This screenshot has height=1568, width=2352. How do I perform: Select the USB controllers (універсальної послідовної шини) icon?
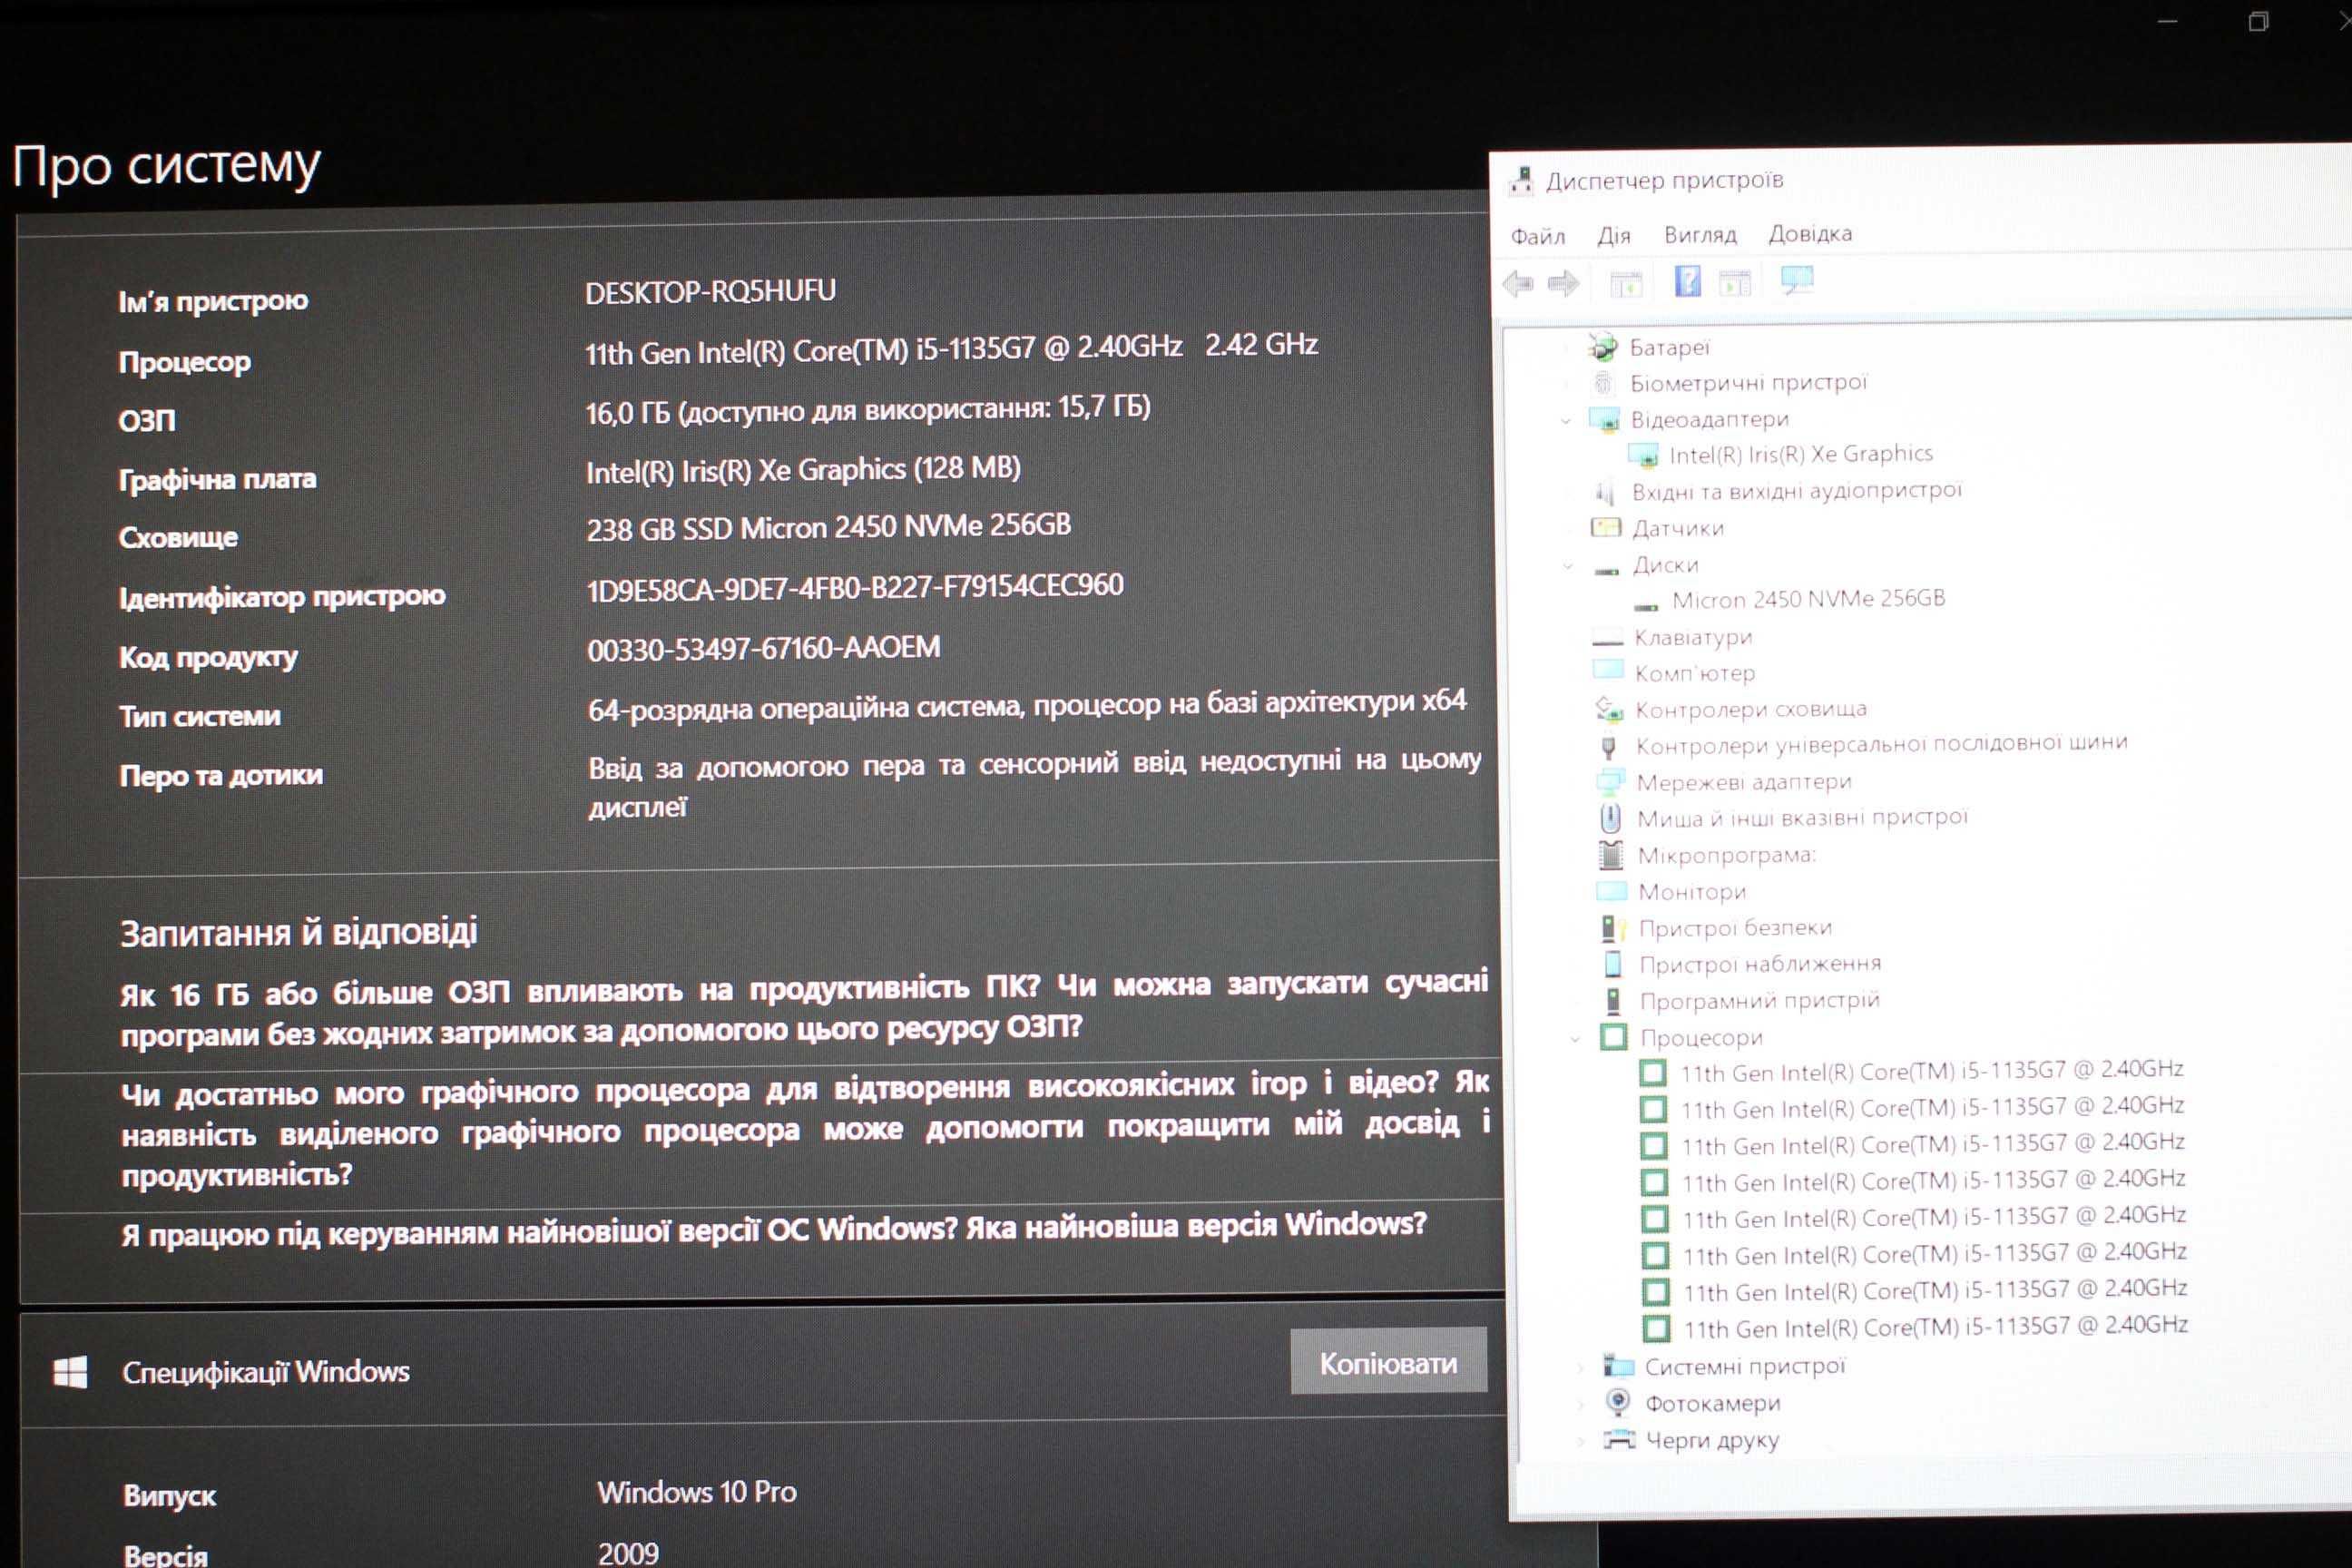pyautogui.click(x=1609, y=747)
